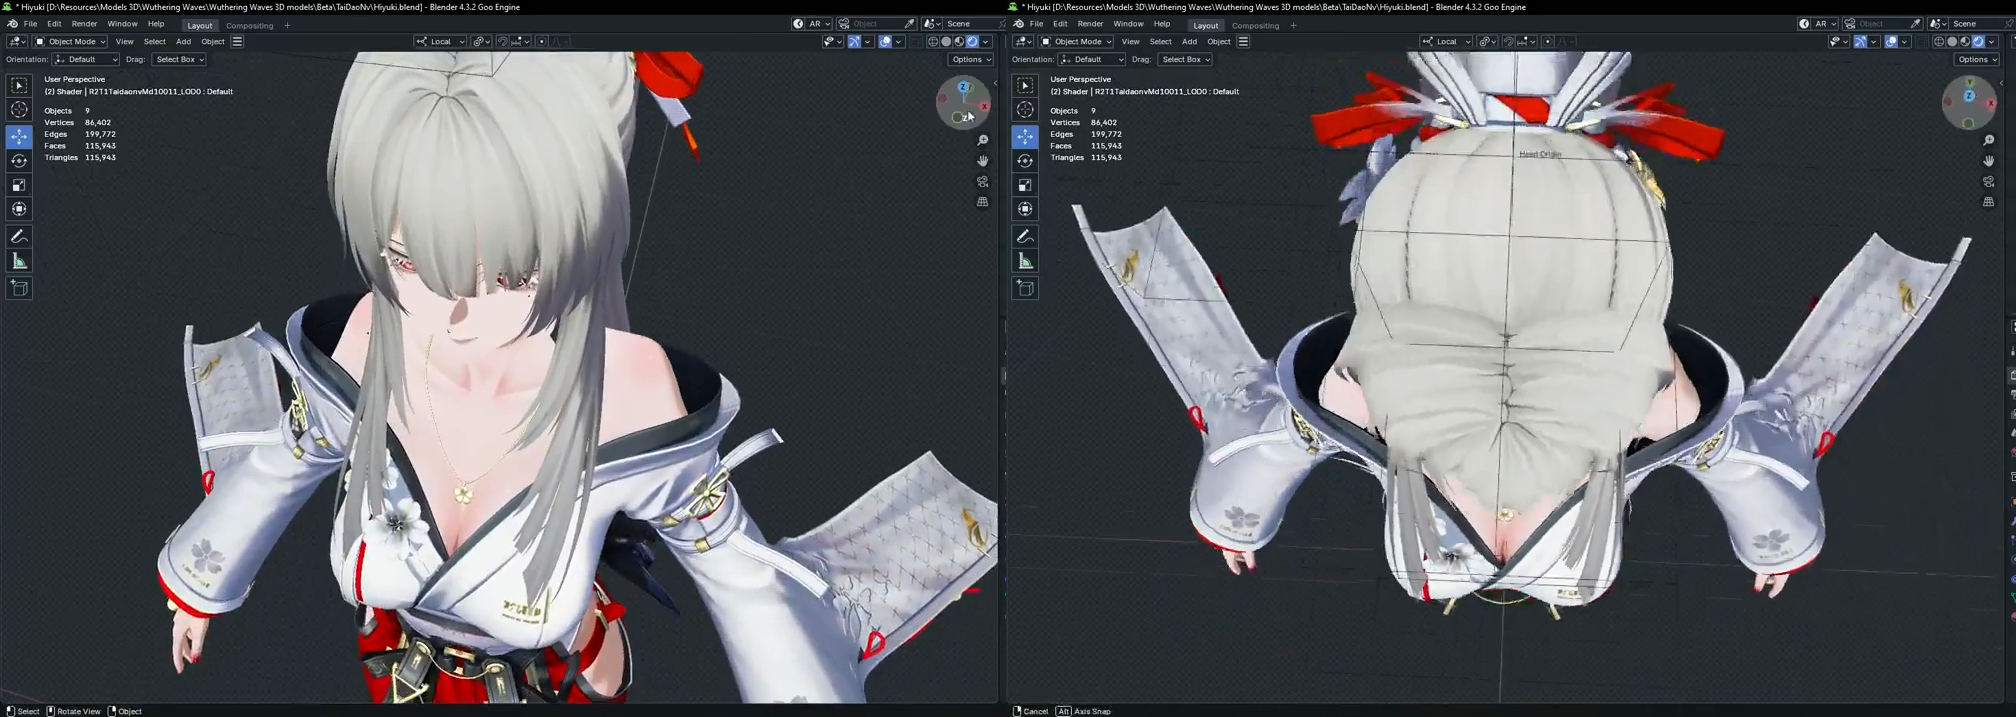Click the Object search field in left window

point(877,24)
